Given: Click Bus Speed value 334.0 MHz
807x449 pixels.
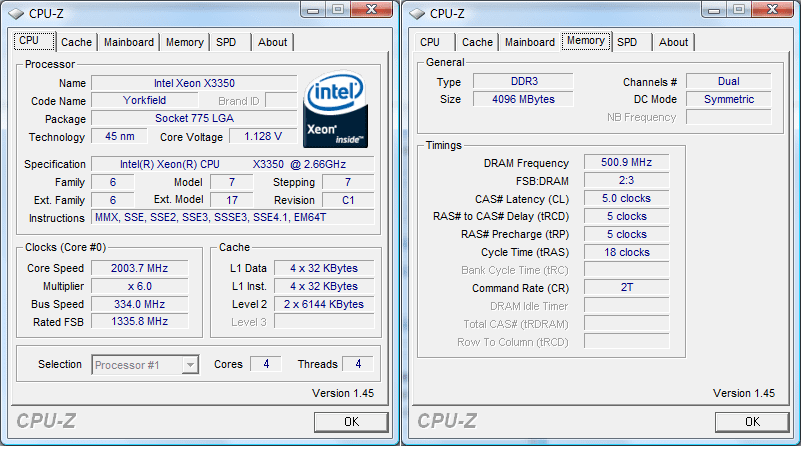Looking at the screenshot, I should click(139, 304).
